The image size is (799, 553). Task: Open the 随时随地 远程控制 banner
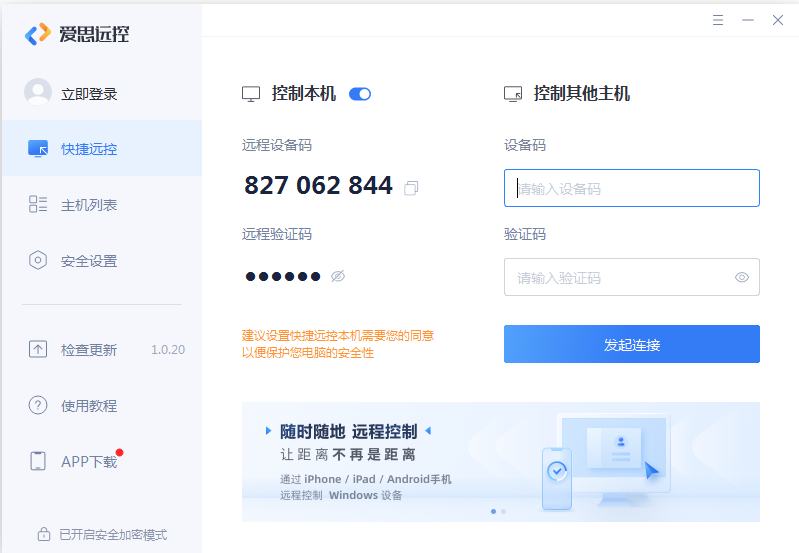coord(501,462)
